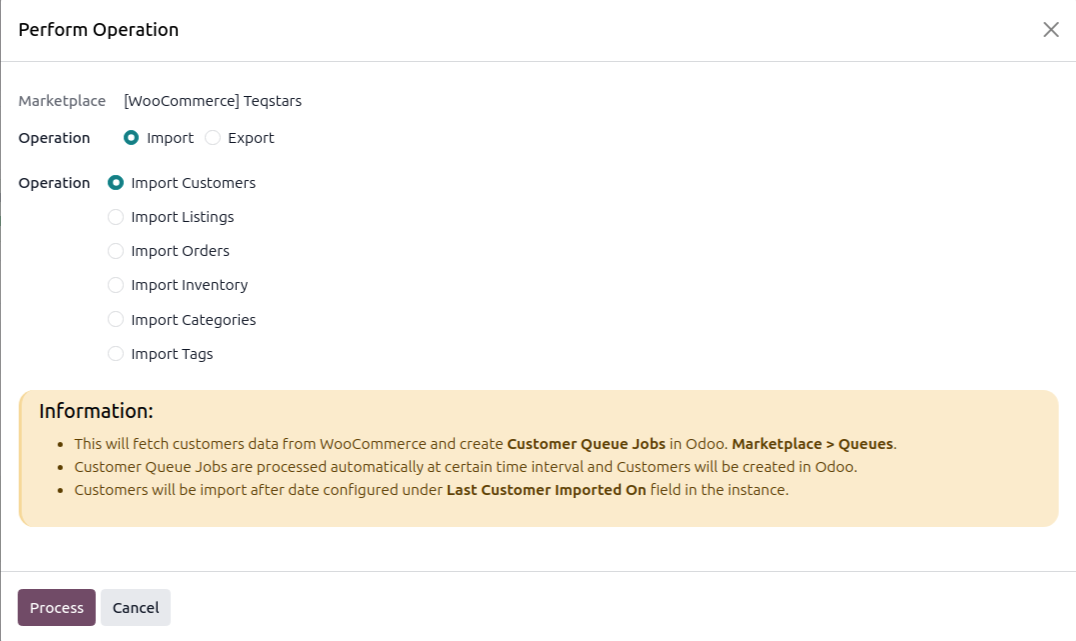Click the Cancel button
Screen dimensions: 1076x641
coord(135,607)
